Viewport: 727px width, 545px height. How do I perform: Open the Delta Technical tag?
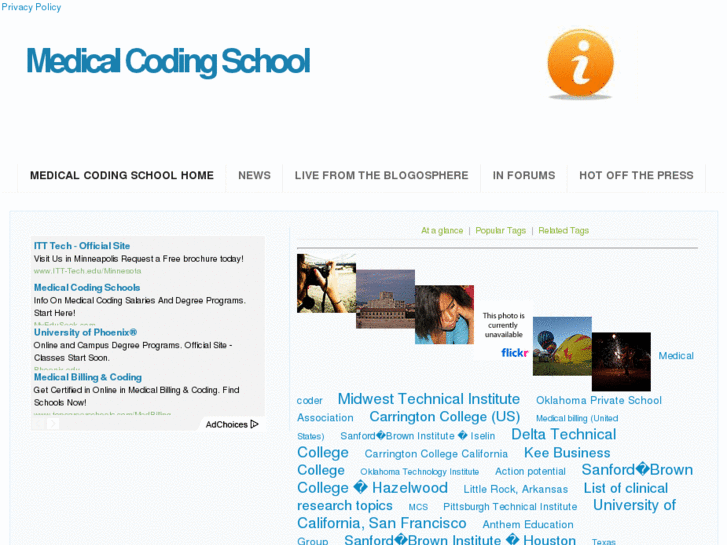click(x=563, y=434)
